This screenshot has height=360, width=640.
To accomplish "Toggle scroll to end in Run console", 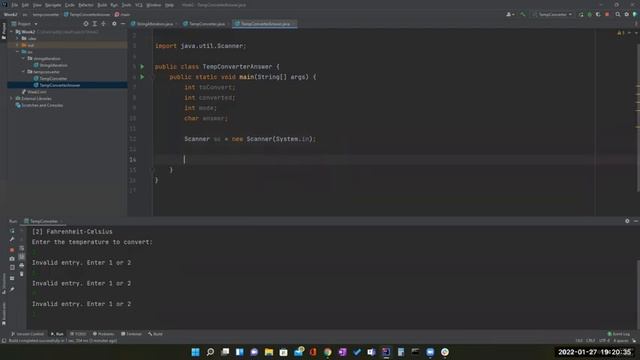I will pos(22,256).
